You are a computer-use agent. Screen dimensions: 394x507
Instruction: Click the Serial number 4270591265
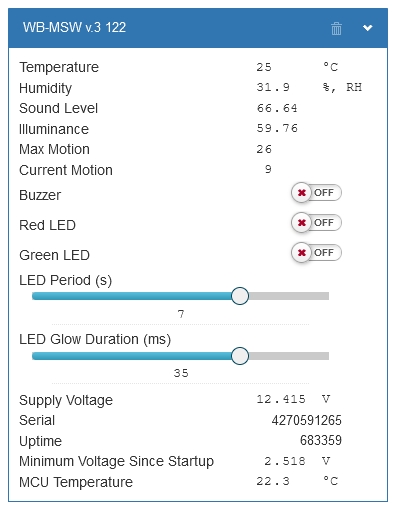(306, 420)
